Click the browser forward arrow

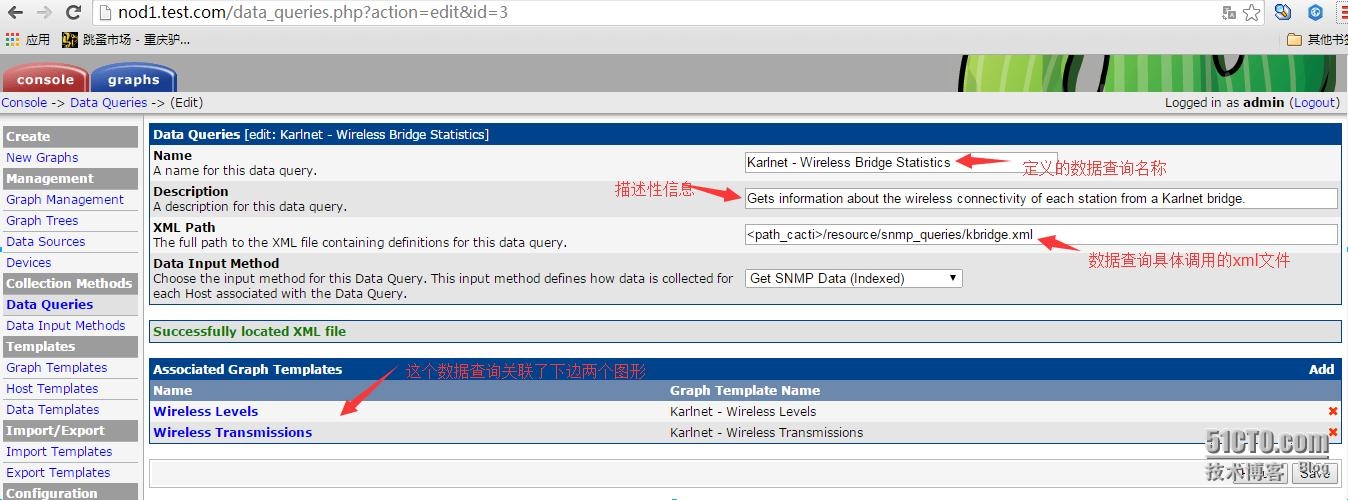(x=44, y=13)
